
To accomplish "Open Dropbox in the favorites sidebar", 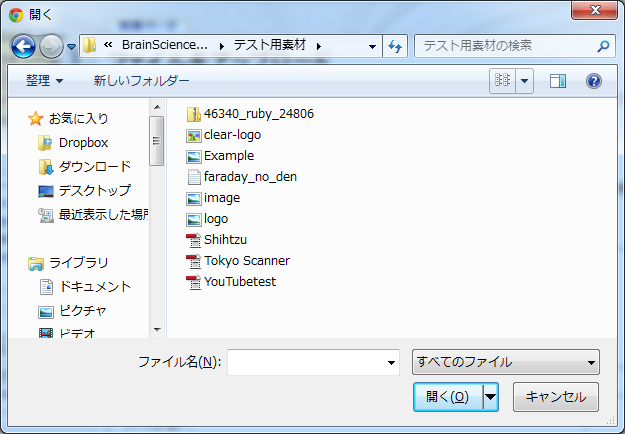I will pos(83,143).
